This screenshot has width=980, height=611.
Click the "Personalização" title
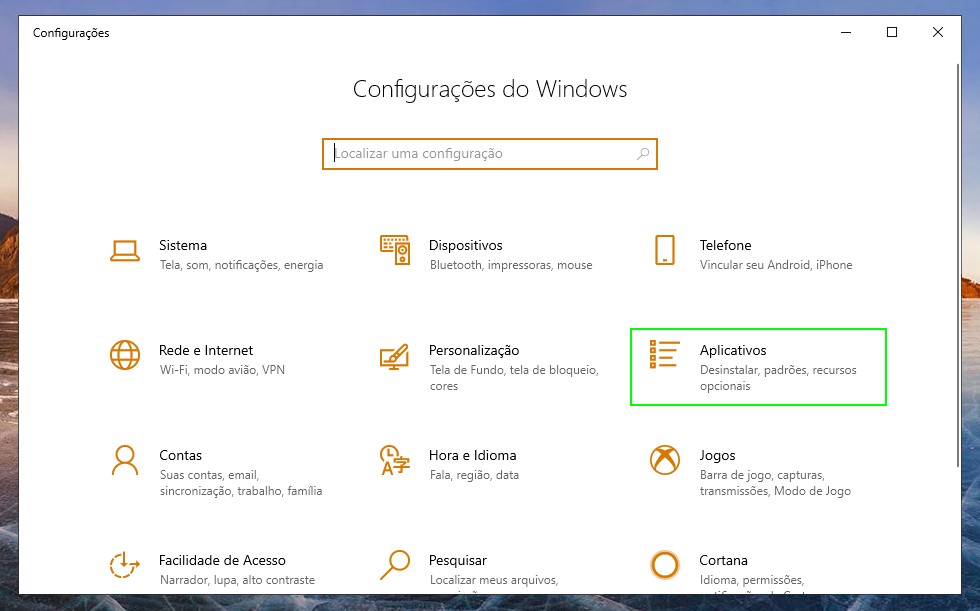[474, 350]
